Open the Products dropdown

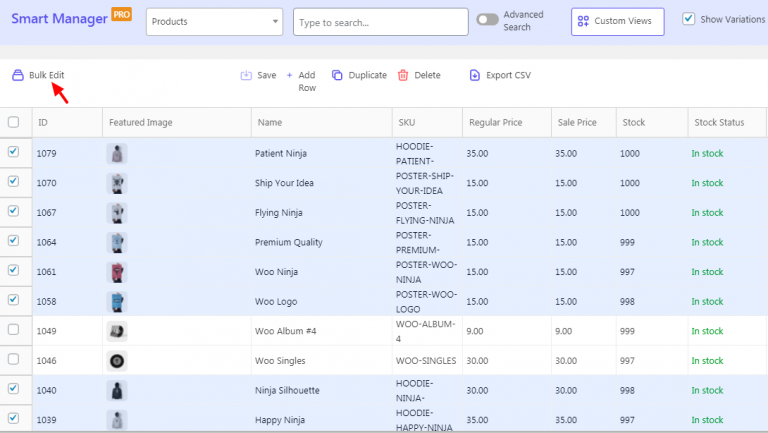(x=214, y=21)
